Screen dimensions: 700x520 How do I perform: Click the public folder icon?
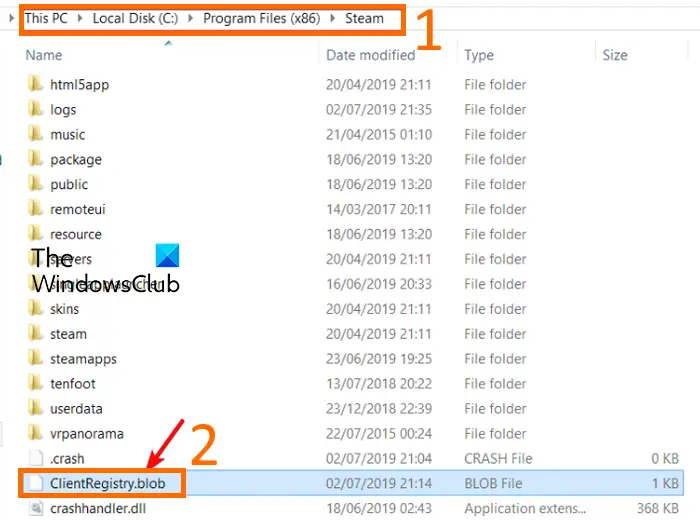point(36,184)
